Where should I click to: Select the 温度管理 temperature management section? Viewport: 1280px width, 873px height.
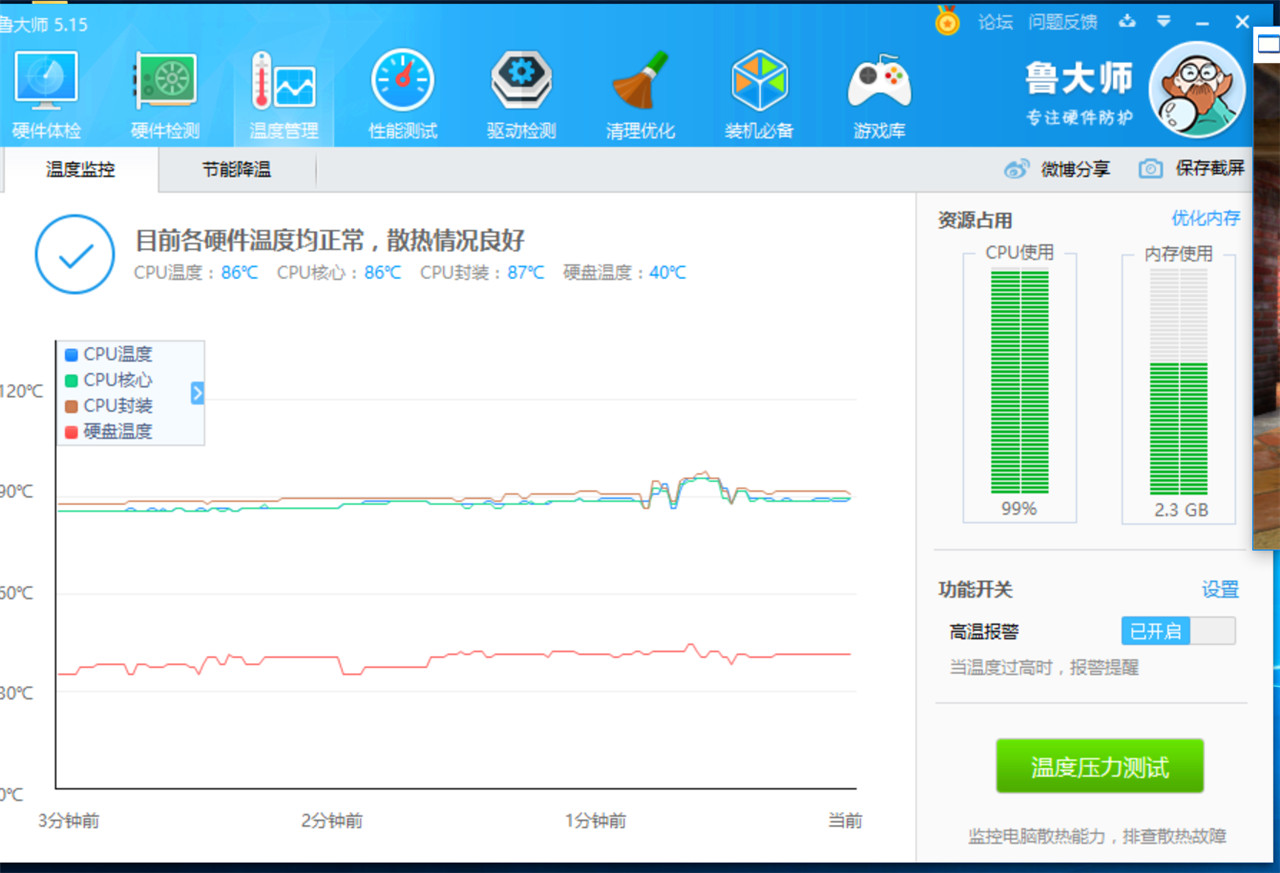[284, 96]
